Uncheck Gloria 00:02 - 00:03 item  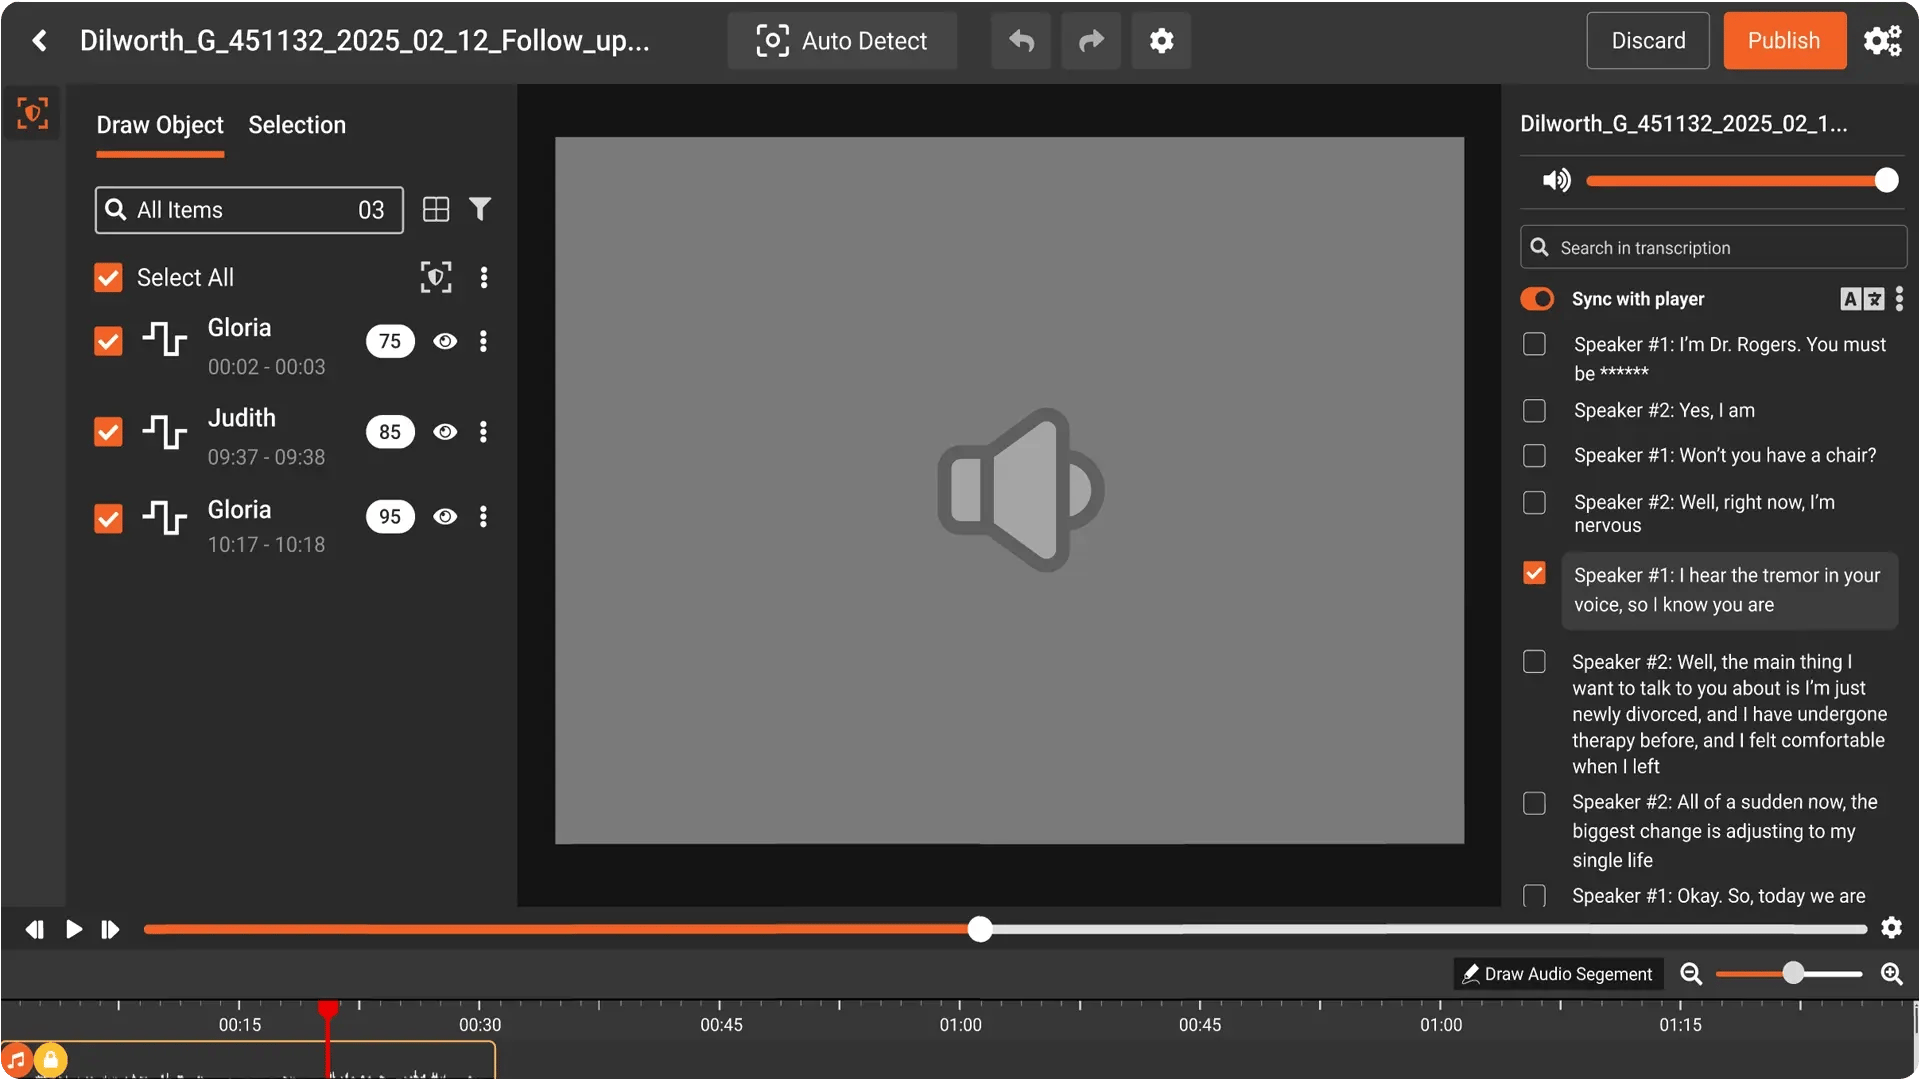(108, 341)
